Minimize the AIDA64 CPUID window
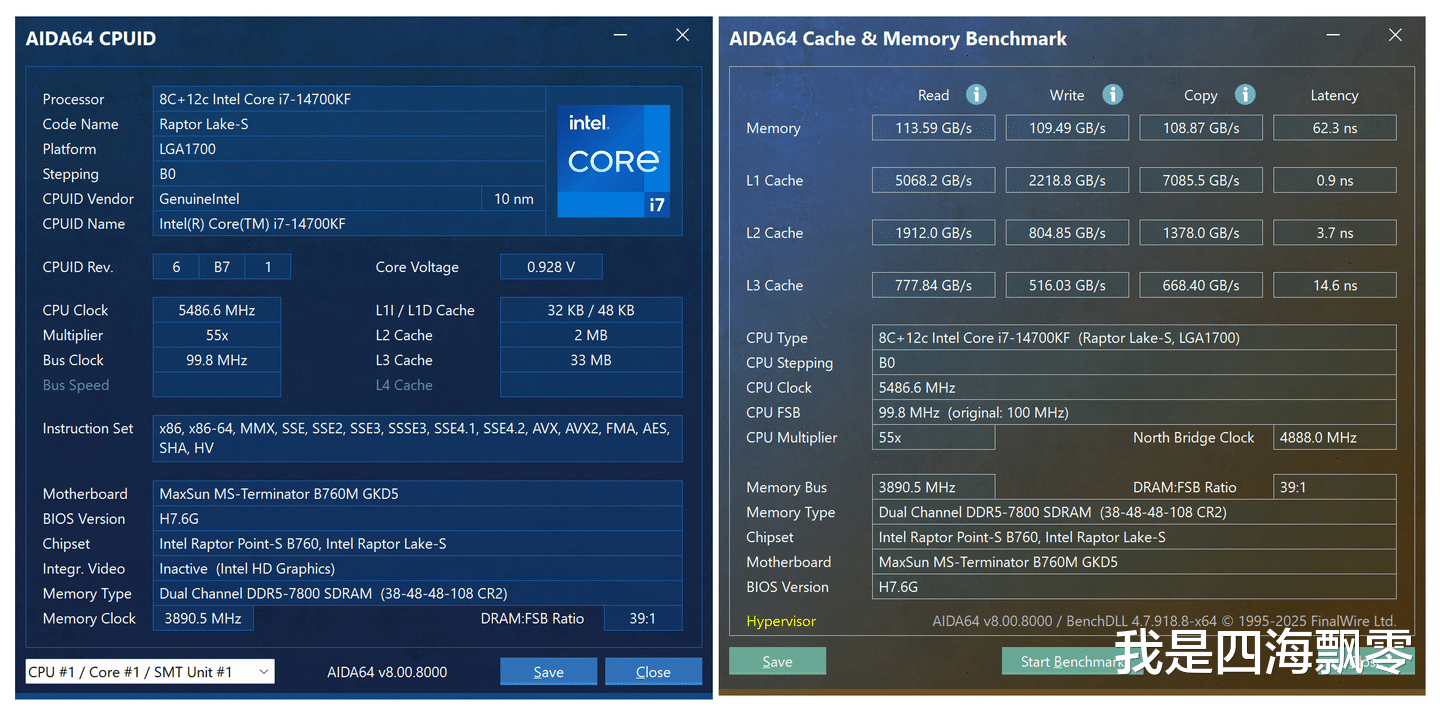The height and width of the screenshot is (710, 1440). [x=620, y=35]
